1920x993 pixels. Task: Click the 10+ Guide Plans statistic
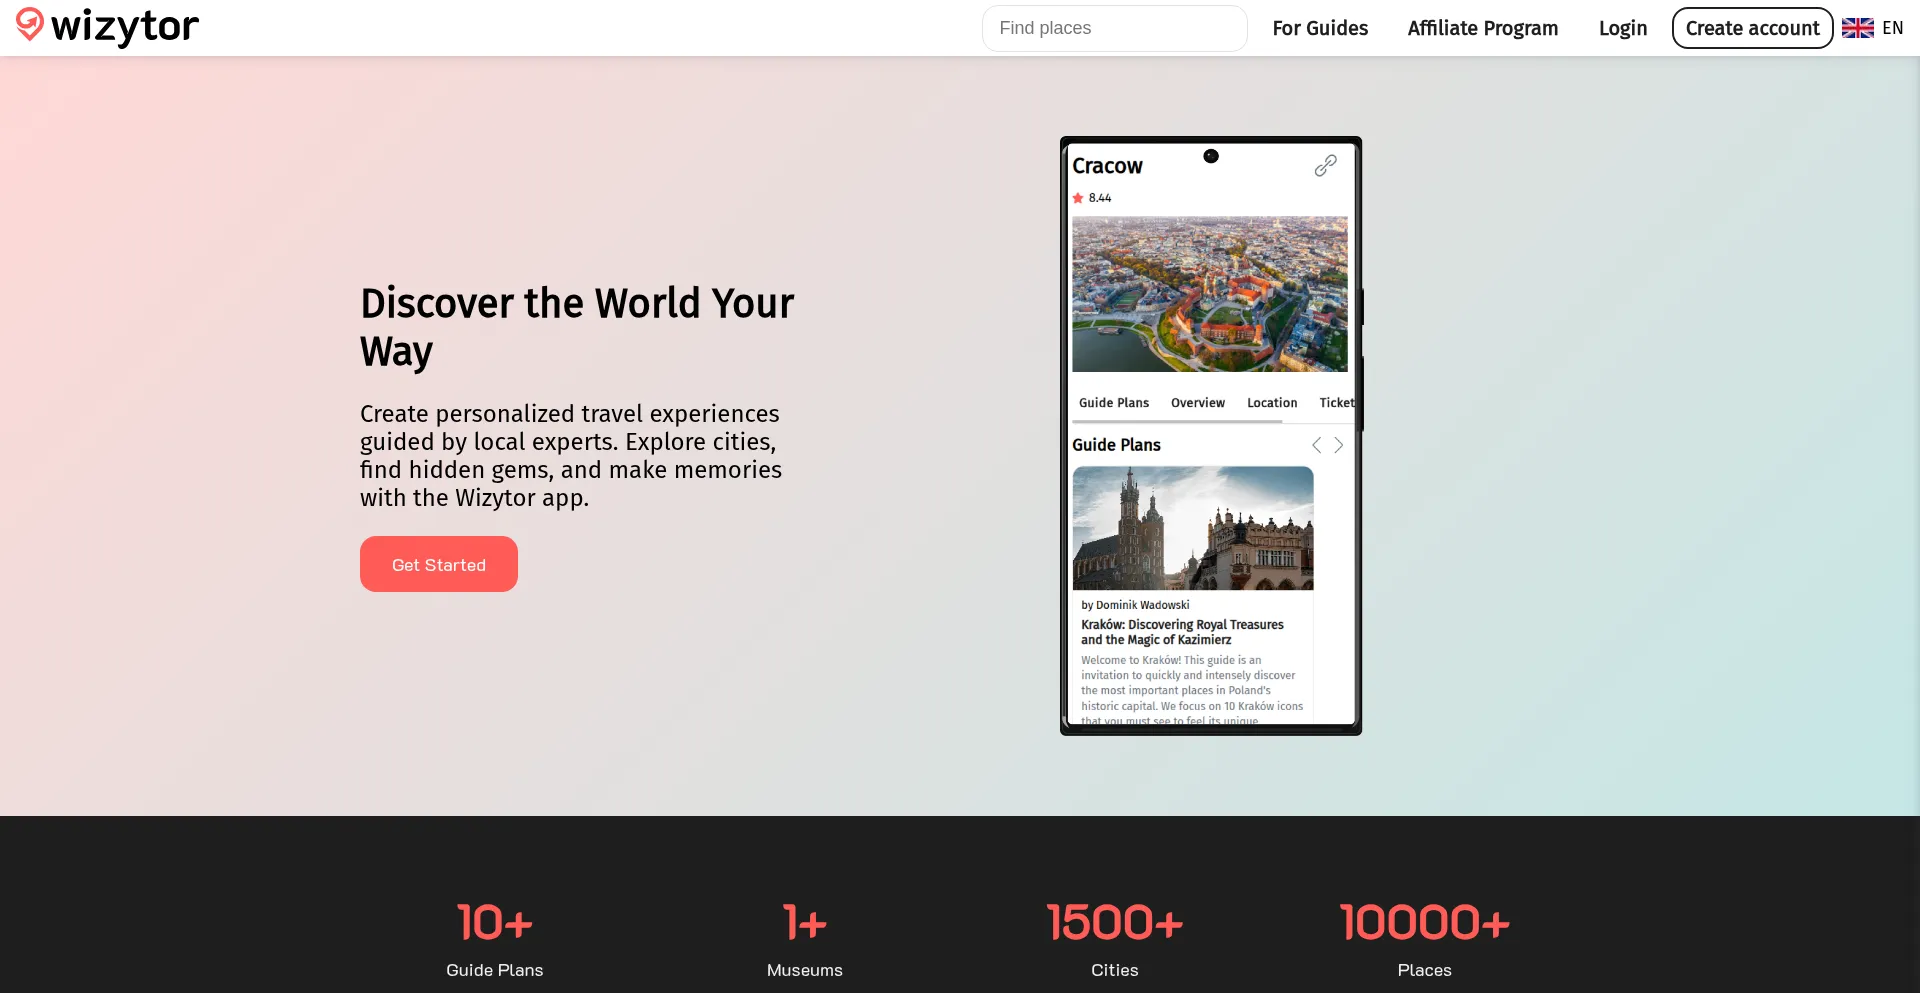[x=495, y=940]
